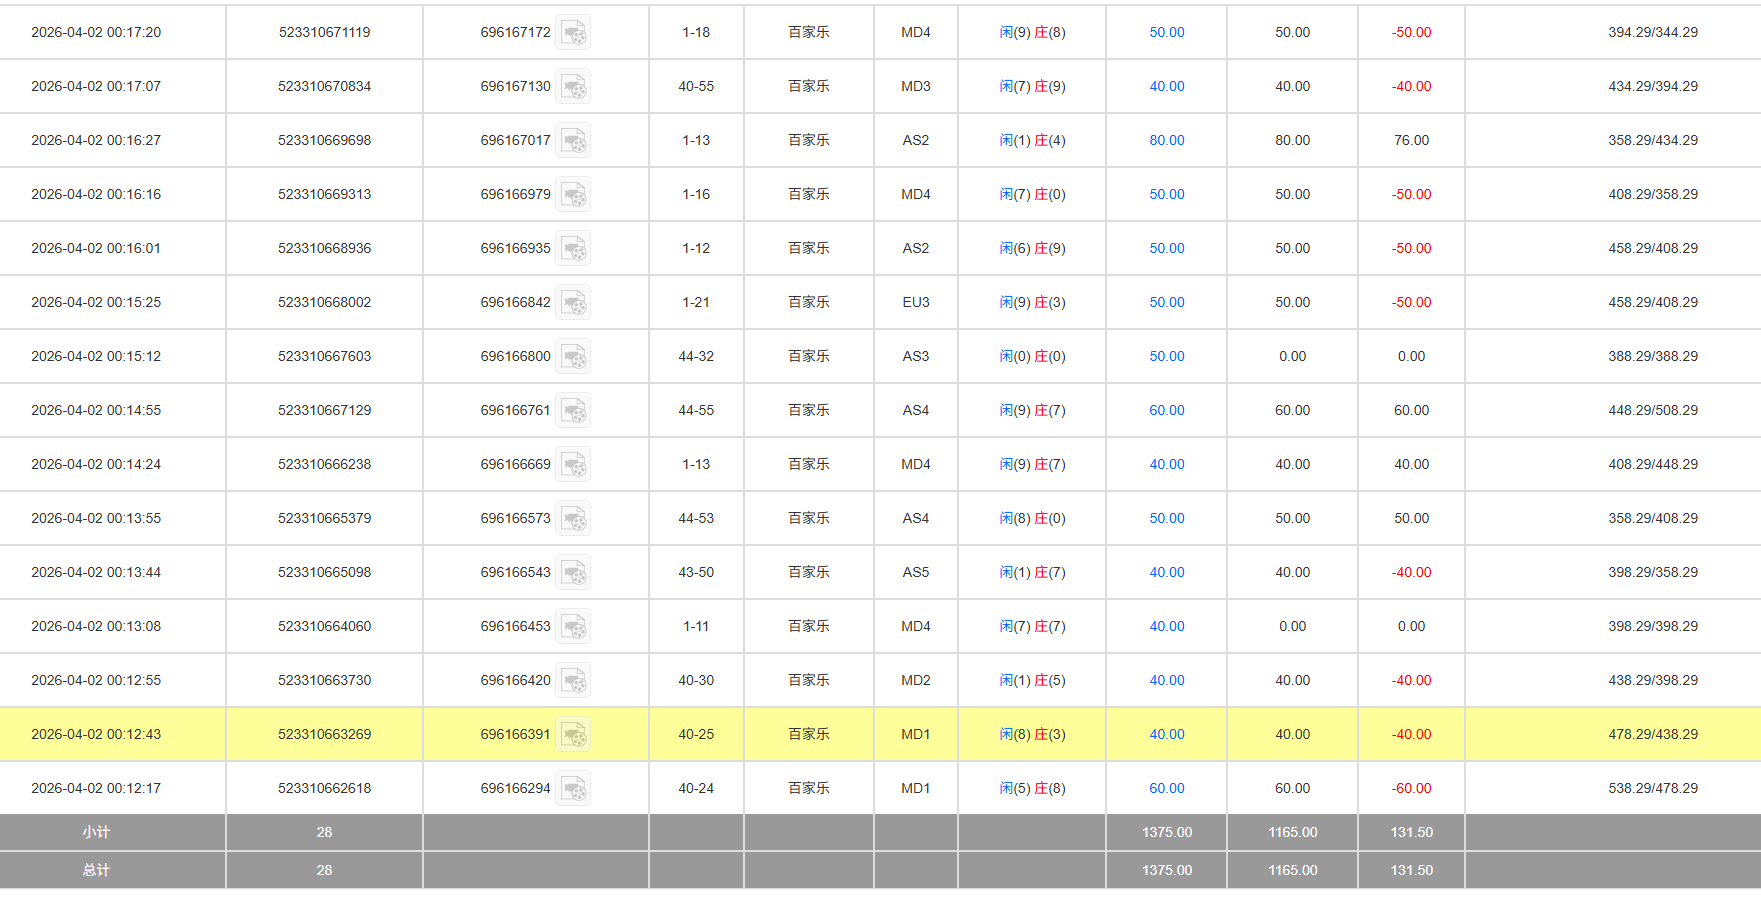Click the 40.00 bet link in the 00:13:08 row
Screen dimensions: 1761x915
click(x=1166, y=627)
